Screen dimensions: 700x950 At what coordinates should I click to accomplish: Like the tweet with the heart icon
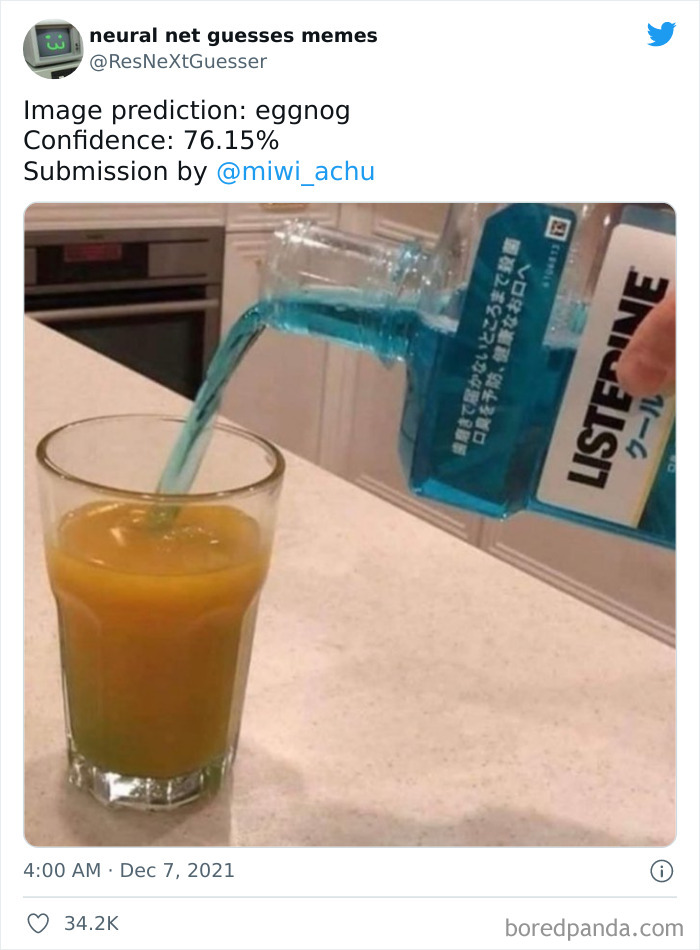click(38, 923)
